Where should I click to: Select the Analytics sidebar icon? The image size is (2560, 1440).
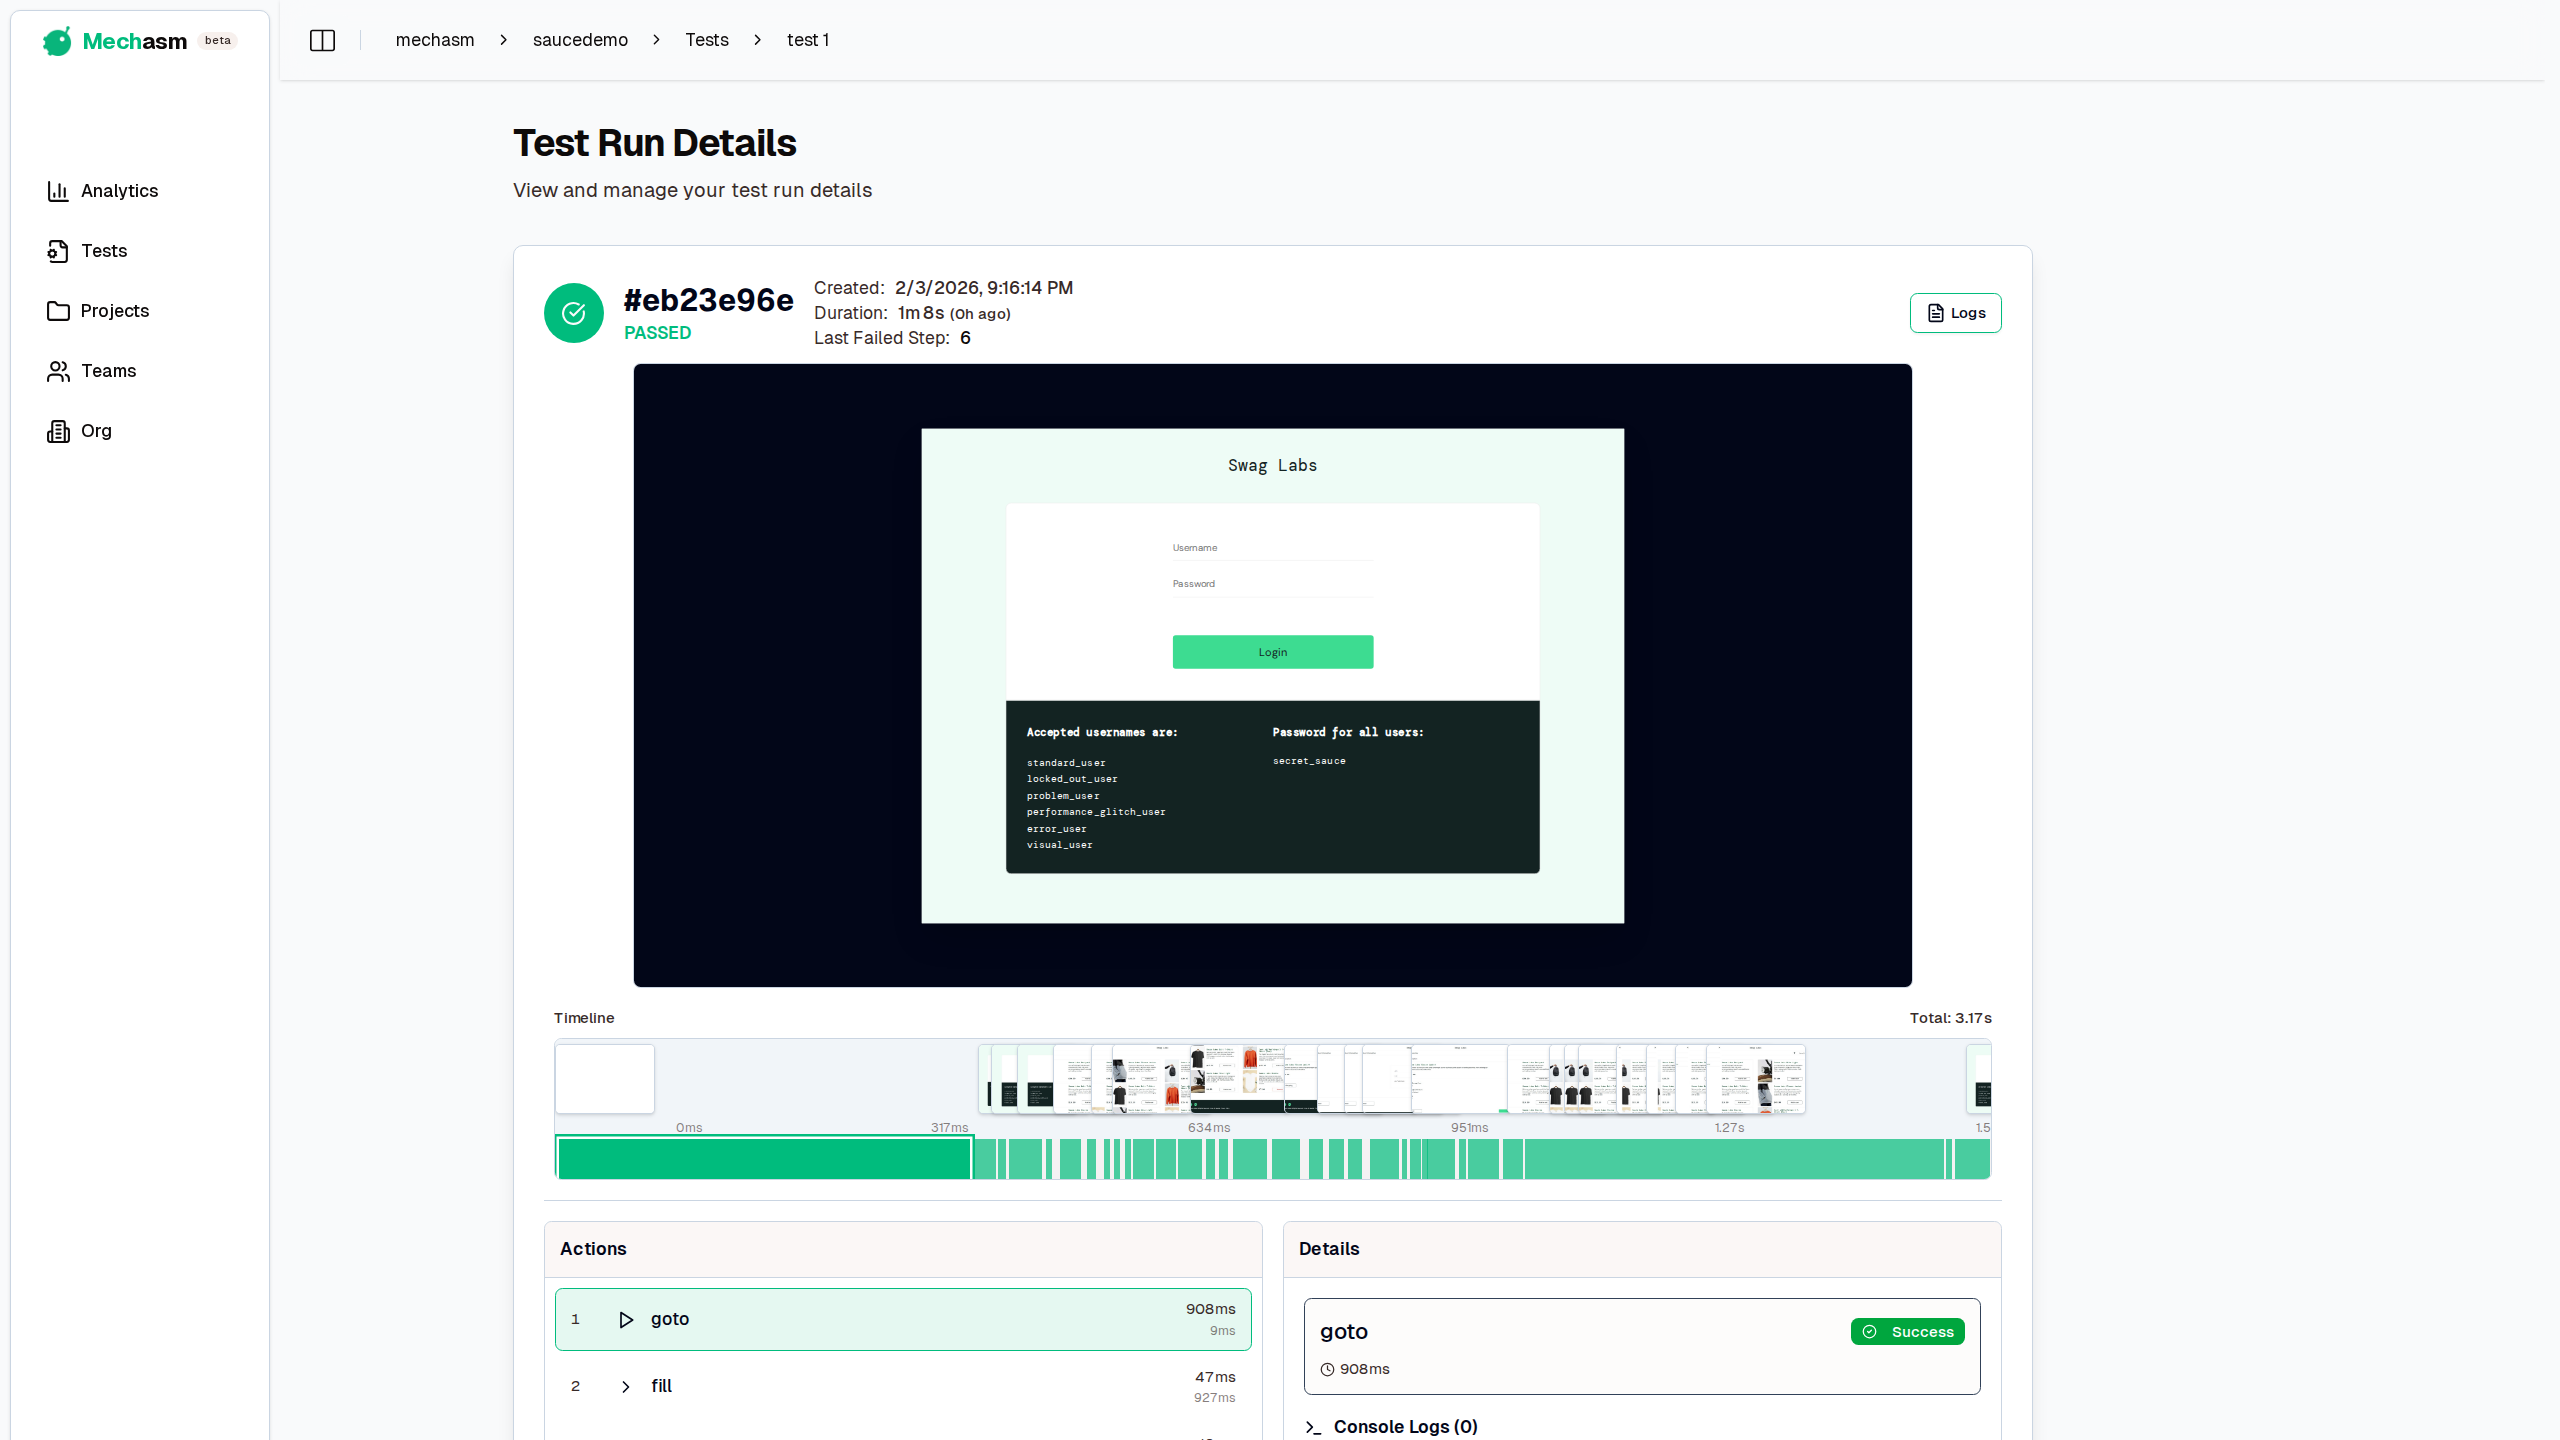coord(58,190)
